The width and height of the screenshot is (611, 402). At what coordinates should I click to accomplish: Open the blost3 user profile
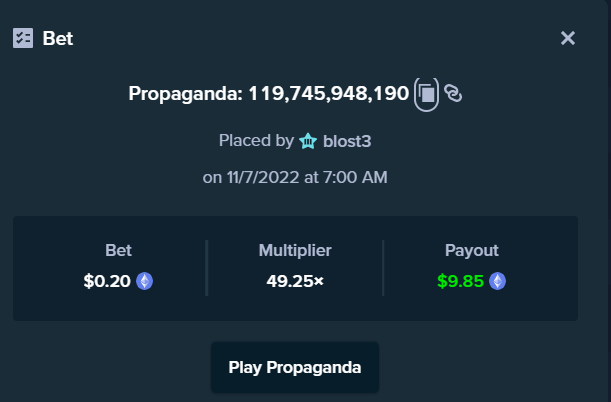[x=347, y=141]
